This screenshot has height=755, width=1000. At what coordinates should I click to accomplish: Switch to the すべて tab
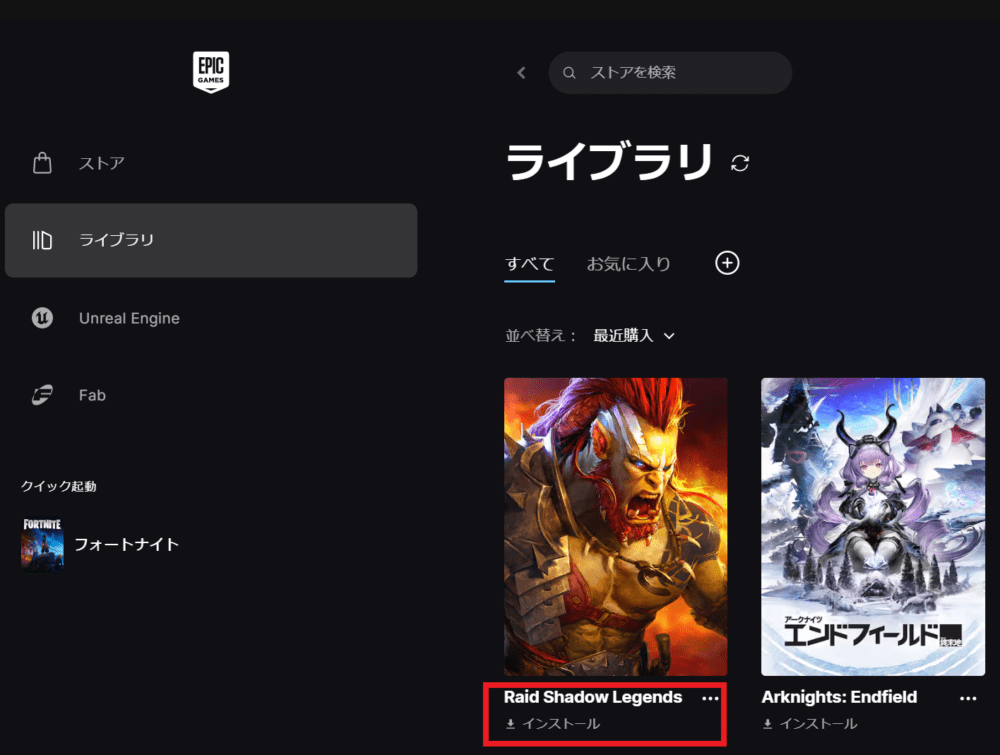point(529,264)
